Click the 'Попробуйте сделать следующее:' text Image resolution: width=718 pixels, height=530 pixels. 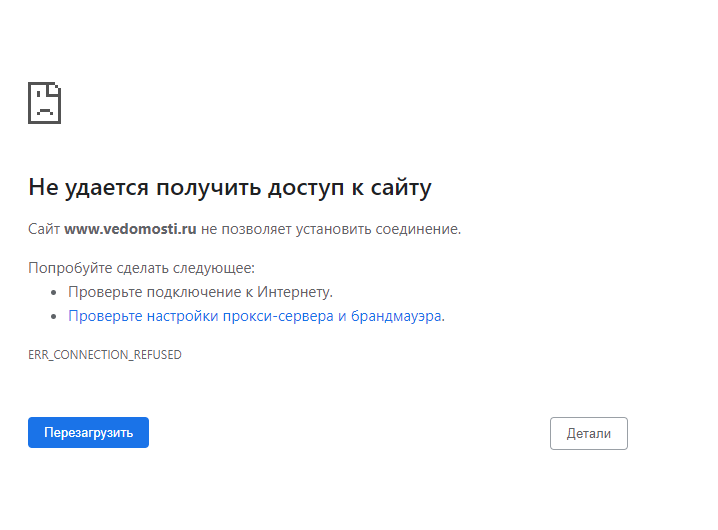click(141, 268)
